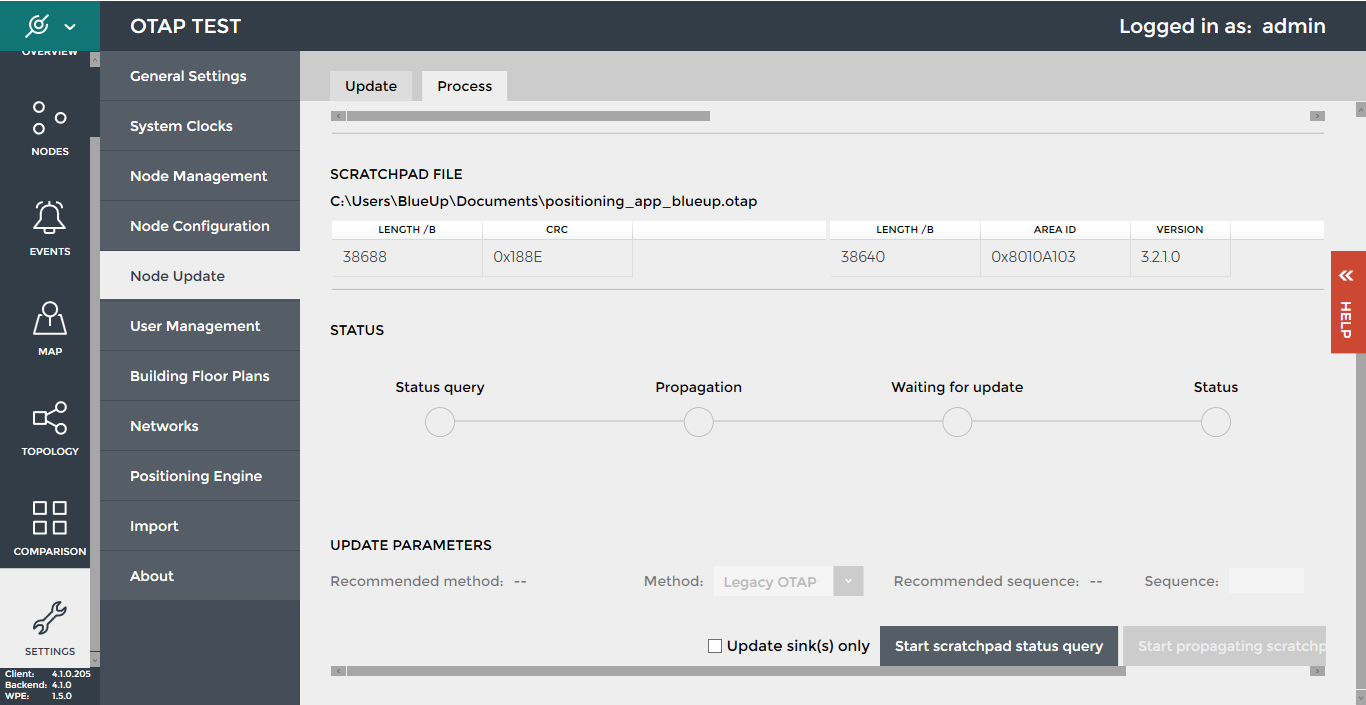The image size is (1366, 705).
Task: Click the Status query progress marker
Action: pos(440,422)
